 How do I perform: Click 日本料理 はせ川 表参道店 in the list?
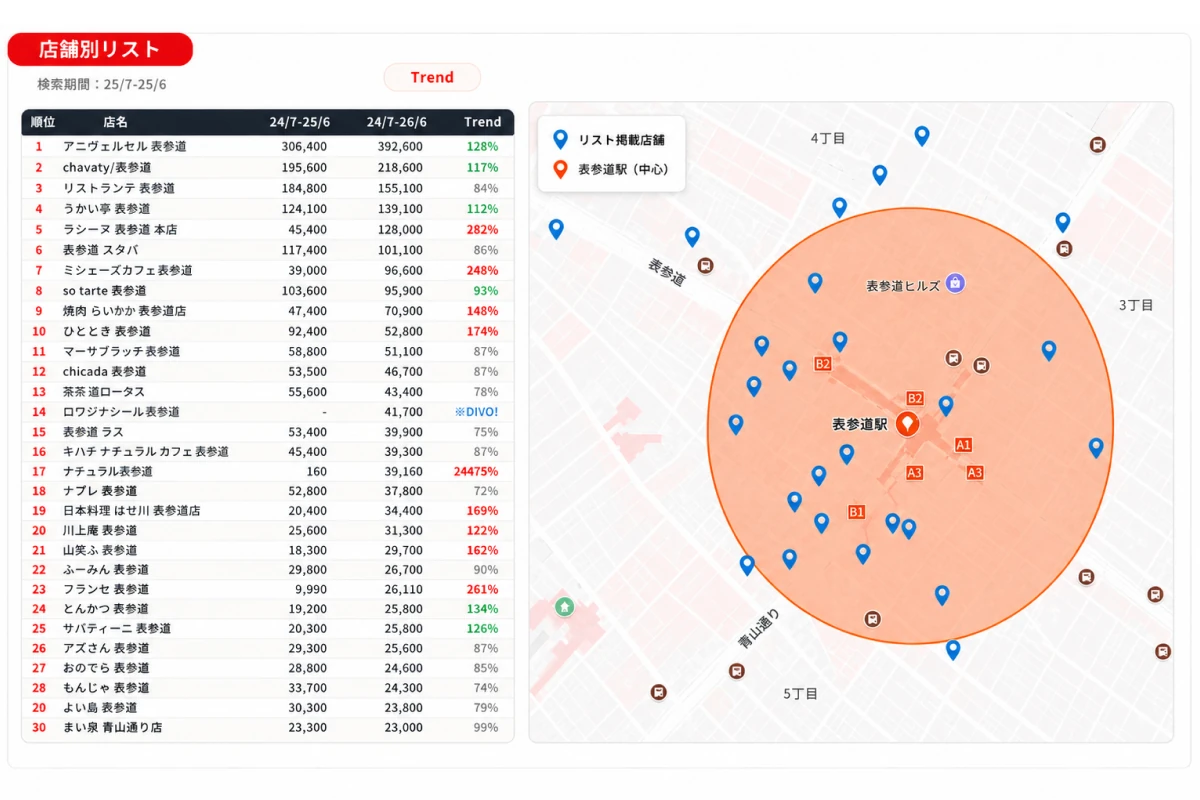[132, 510]
